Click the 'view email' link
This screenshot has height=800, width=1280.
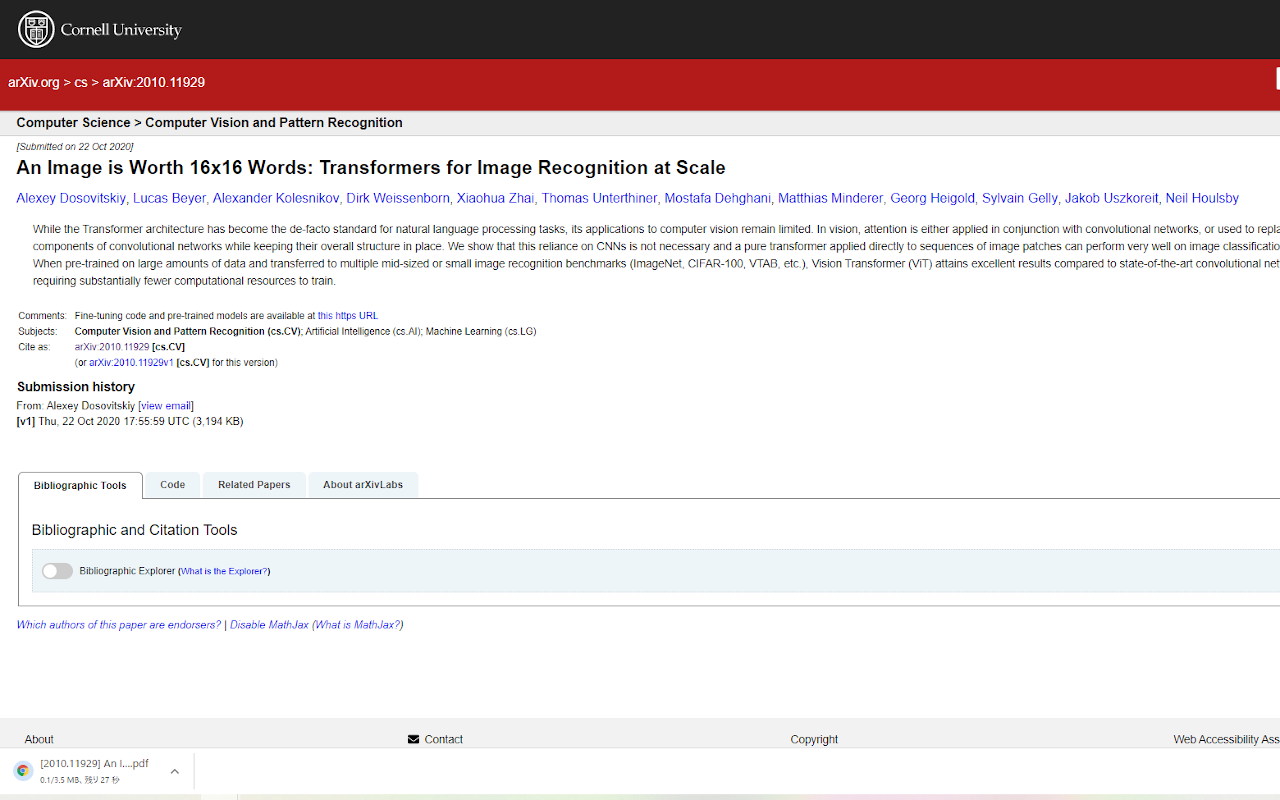point(165,405)
